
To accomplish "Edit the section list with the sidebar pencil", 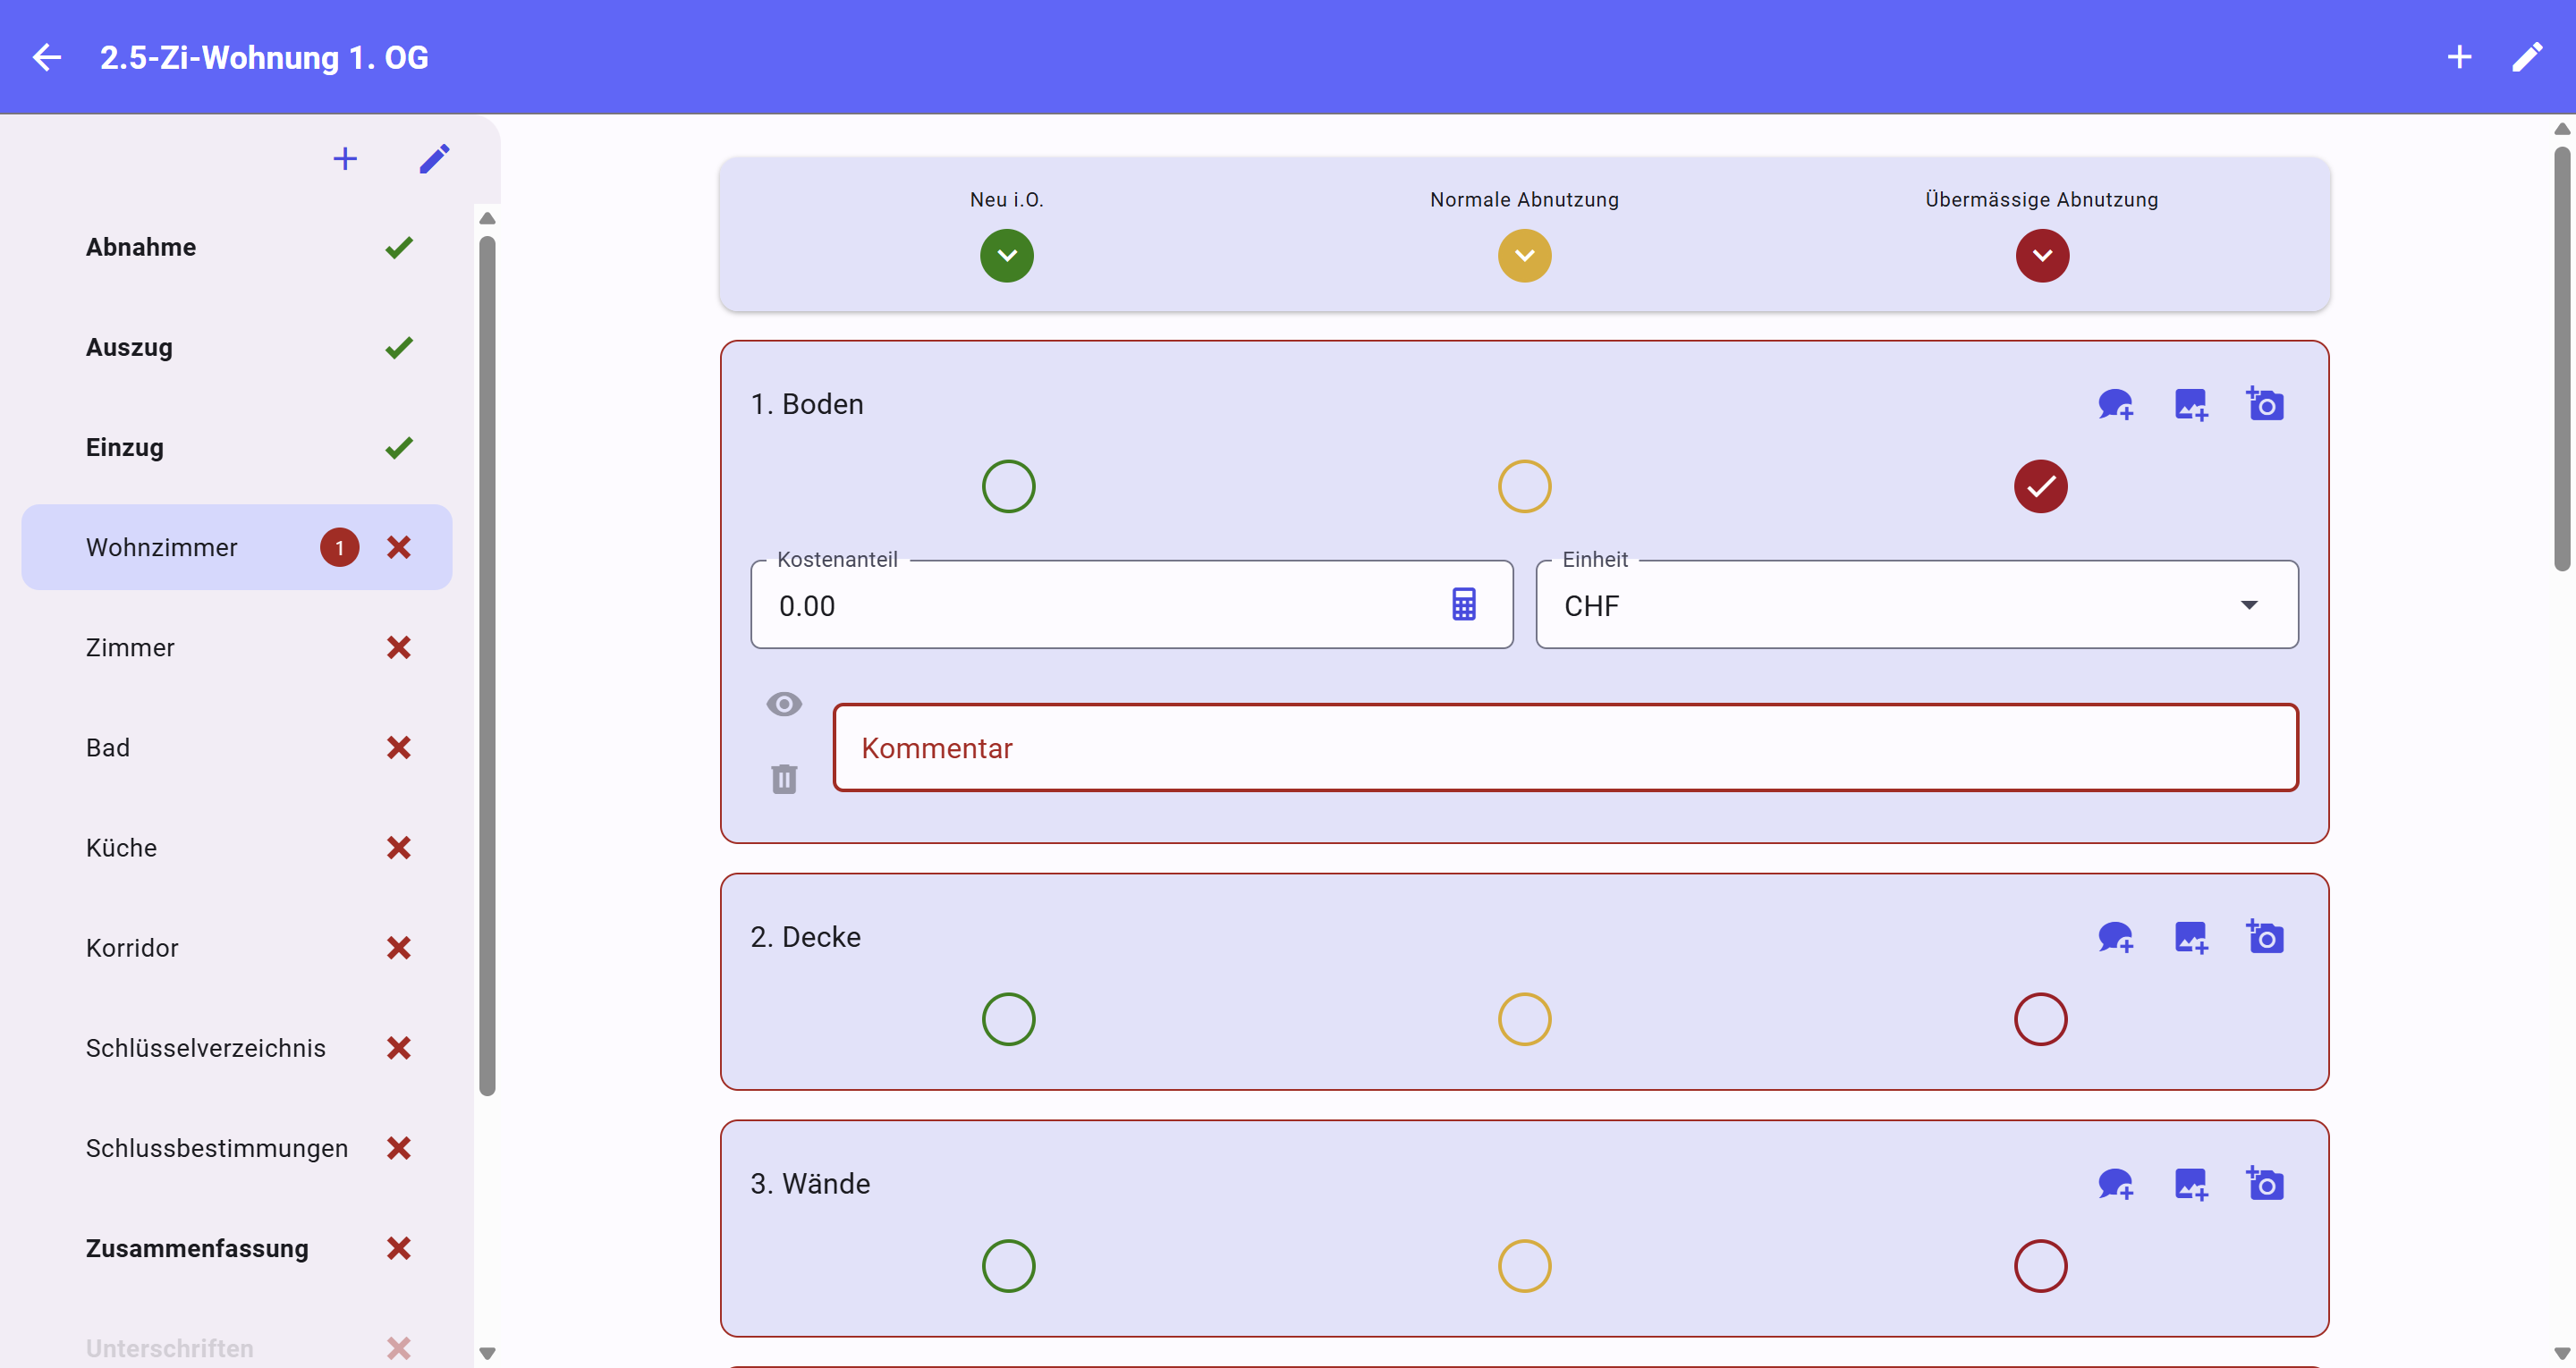I will 434,158.
